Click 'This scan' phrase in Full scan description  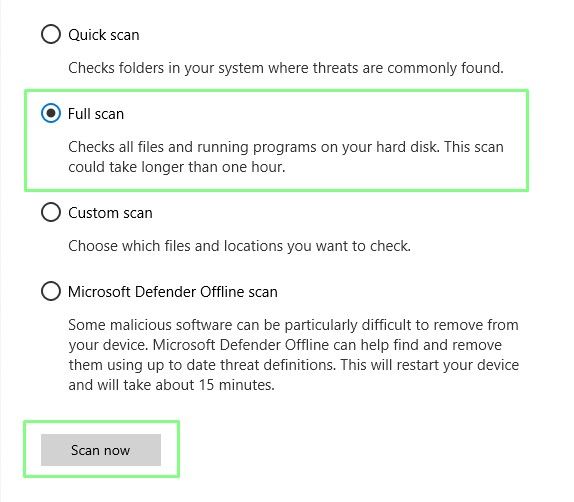[x=474, y=147]
